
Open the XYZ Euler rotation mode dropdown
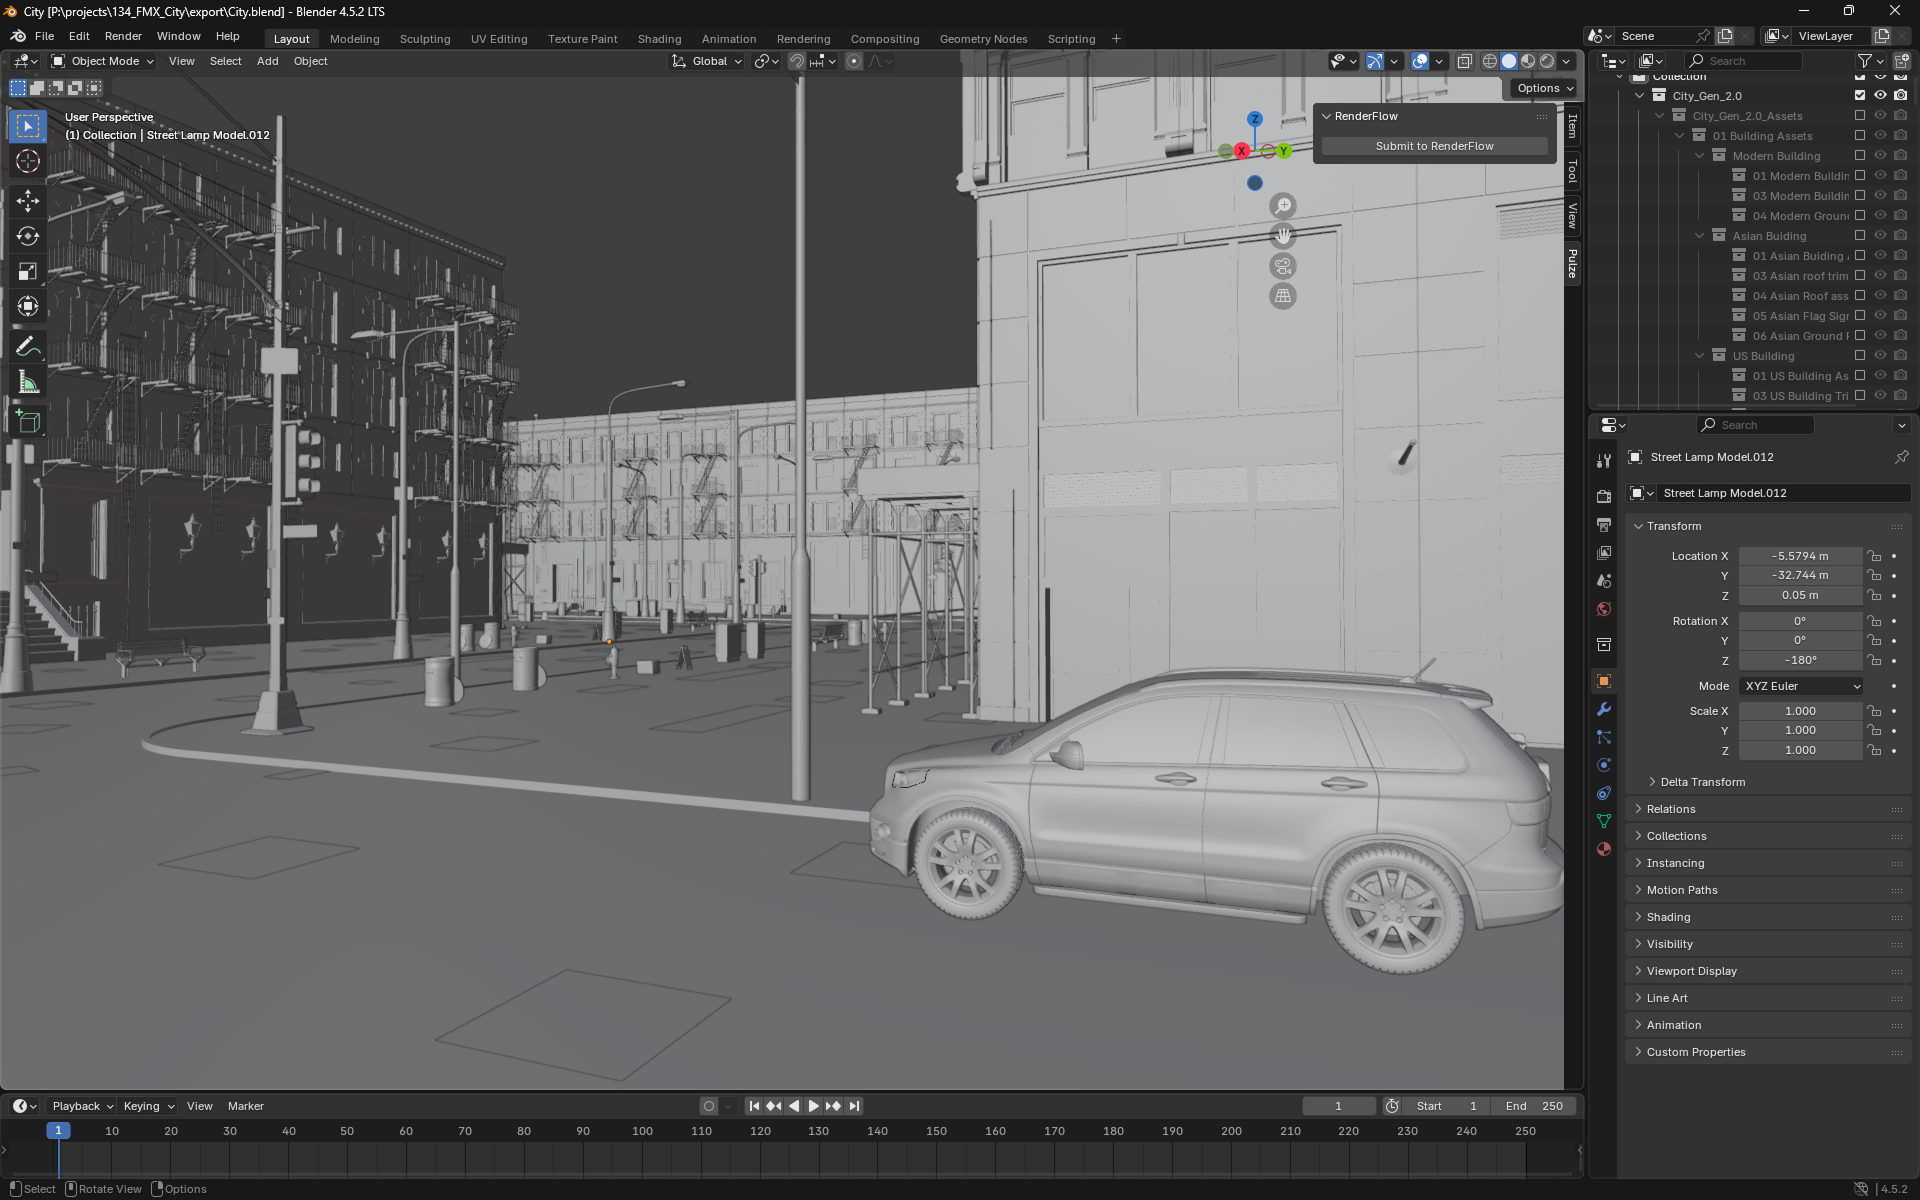tap(1802, 686)
